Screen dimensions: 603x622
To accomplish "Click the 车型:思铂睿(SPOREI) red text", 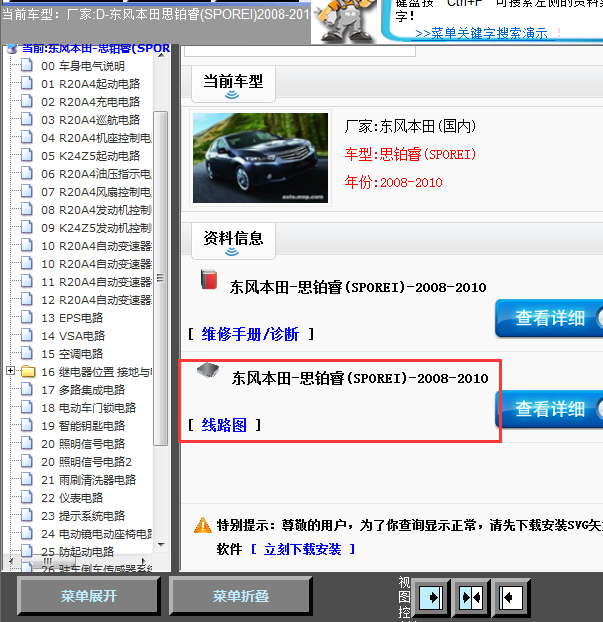I will click(410, 154).
